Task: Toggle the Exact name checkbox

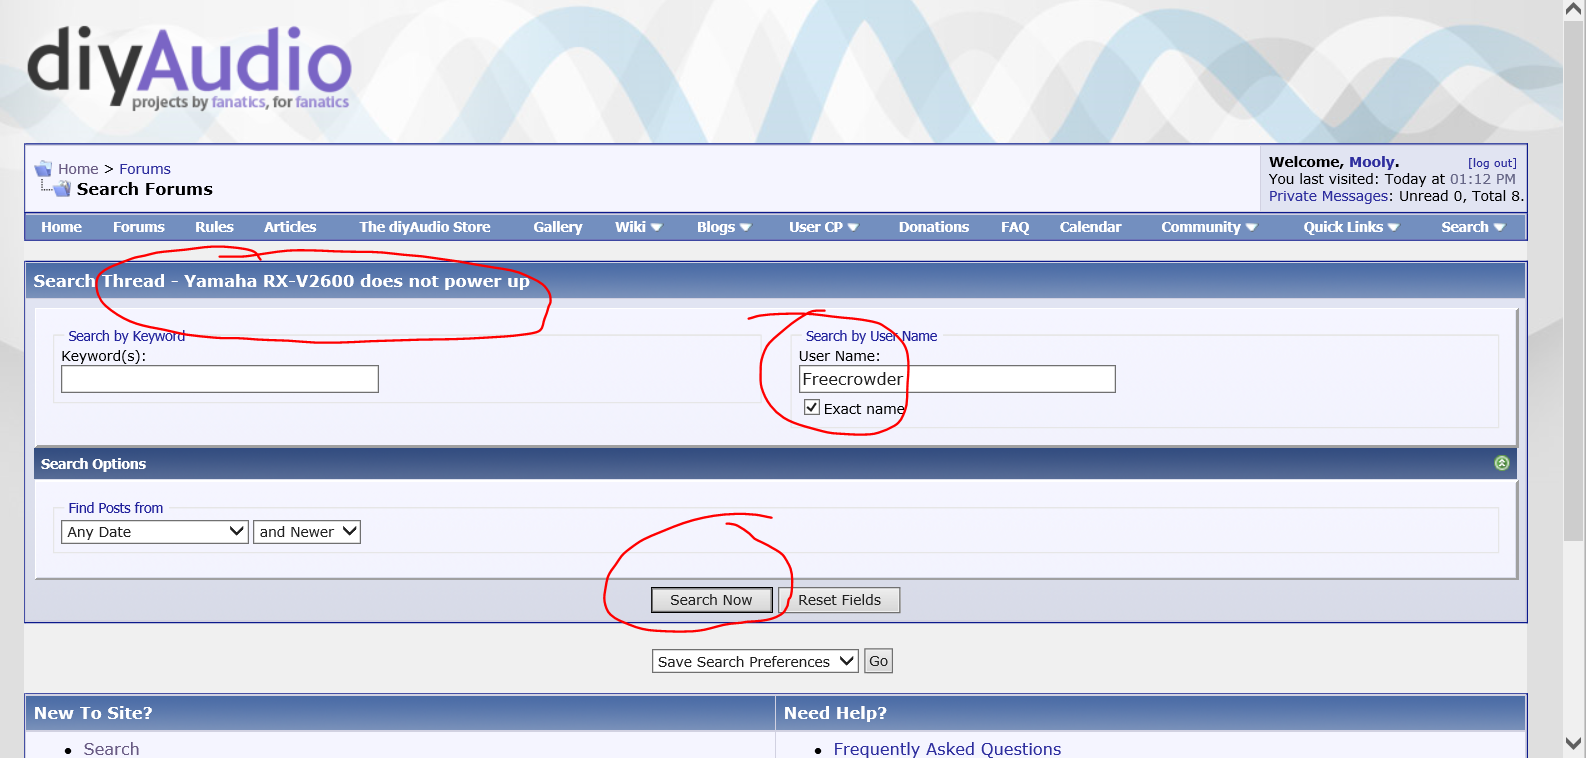Action: [812, 407]
